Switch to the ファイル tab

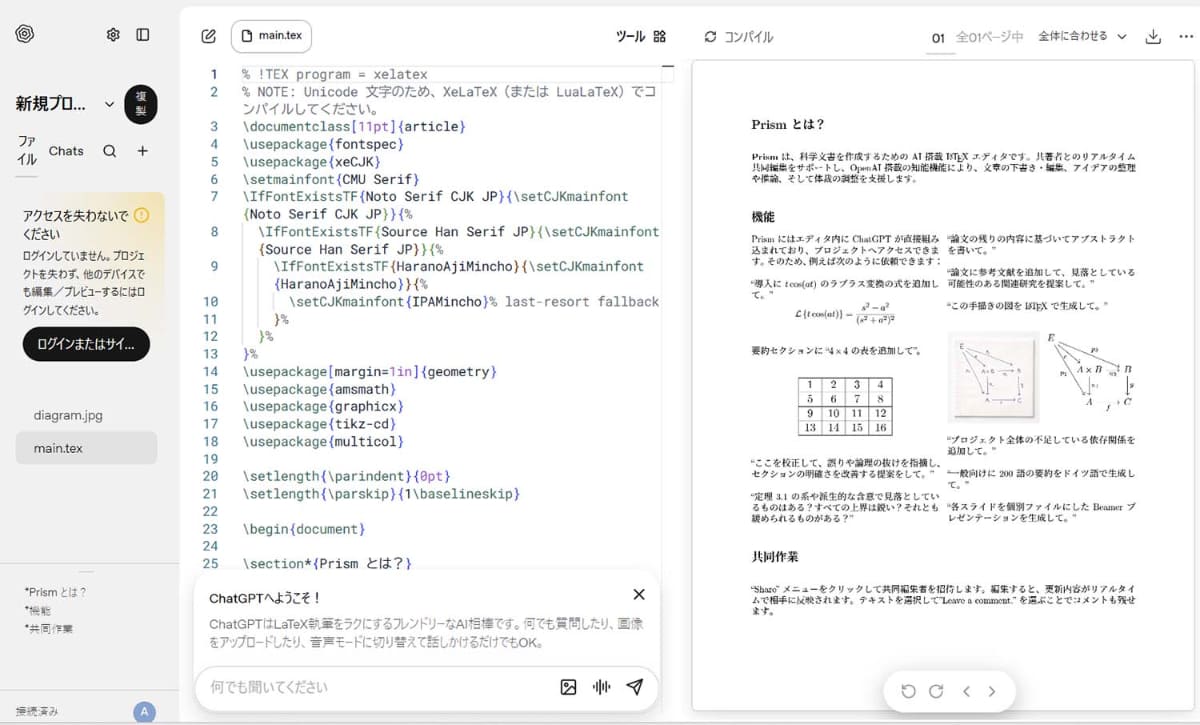[27, 151]
